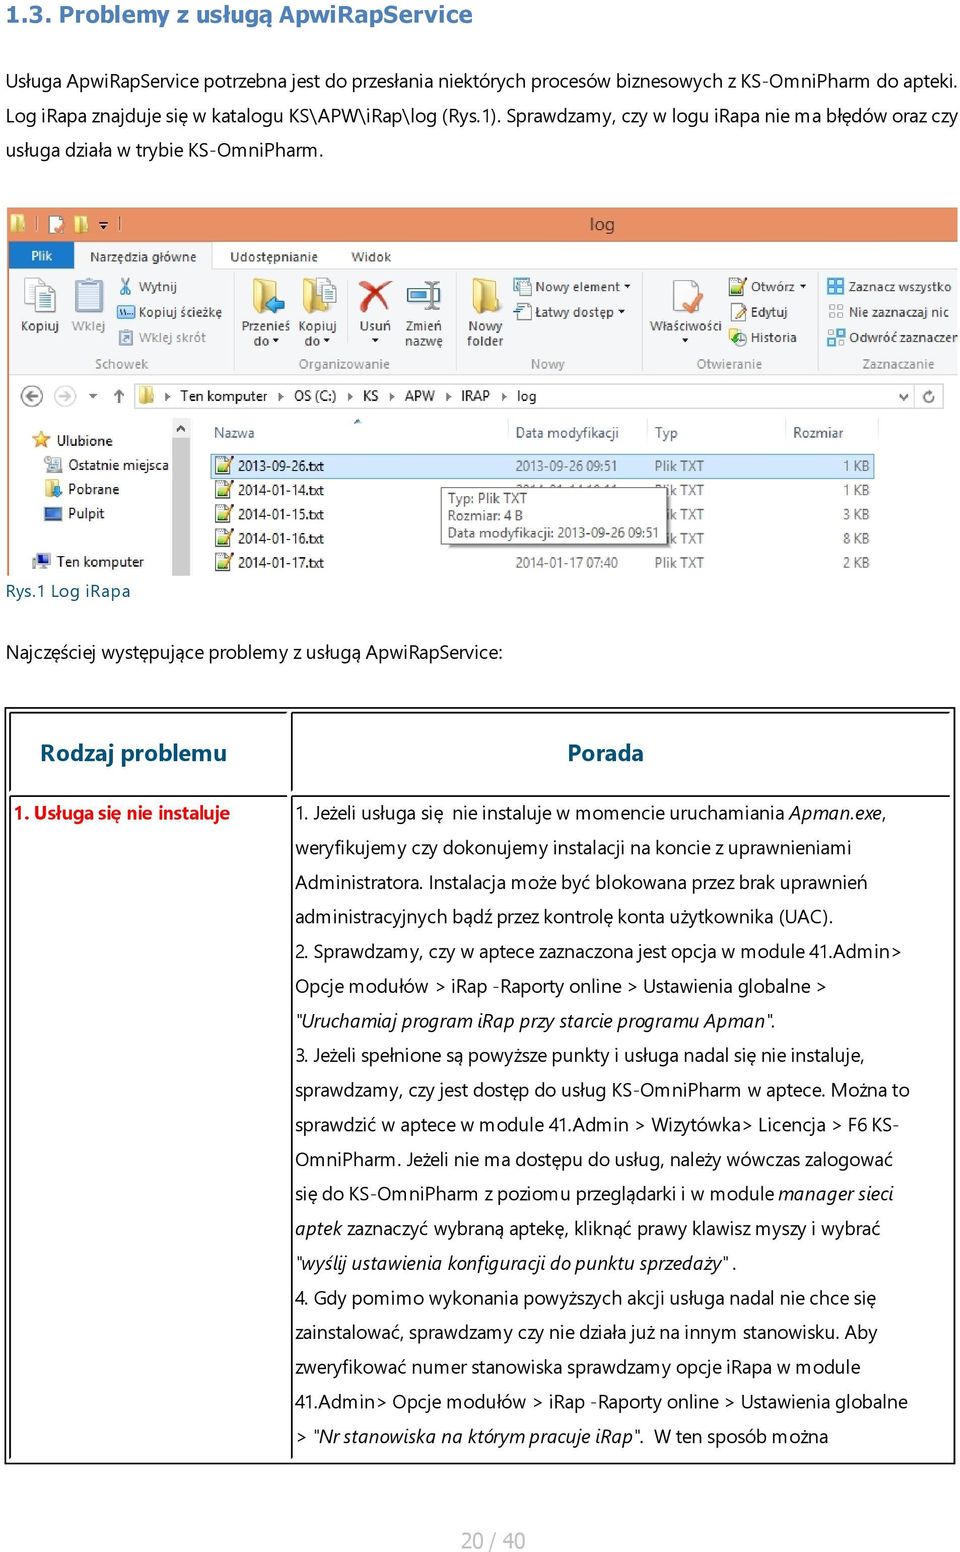
Task: Sort by the Rozmiar column header
Action: coord(818,433)
